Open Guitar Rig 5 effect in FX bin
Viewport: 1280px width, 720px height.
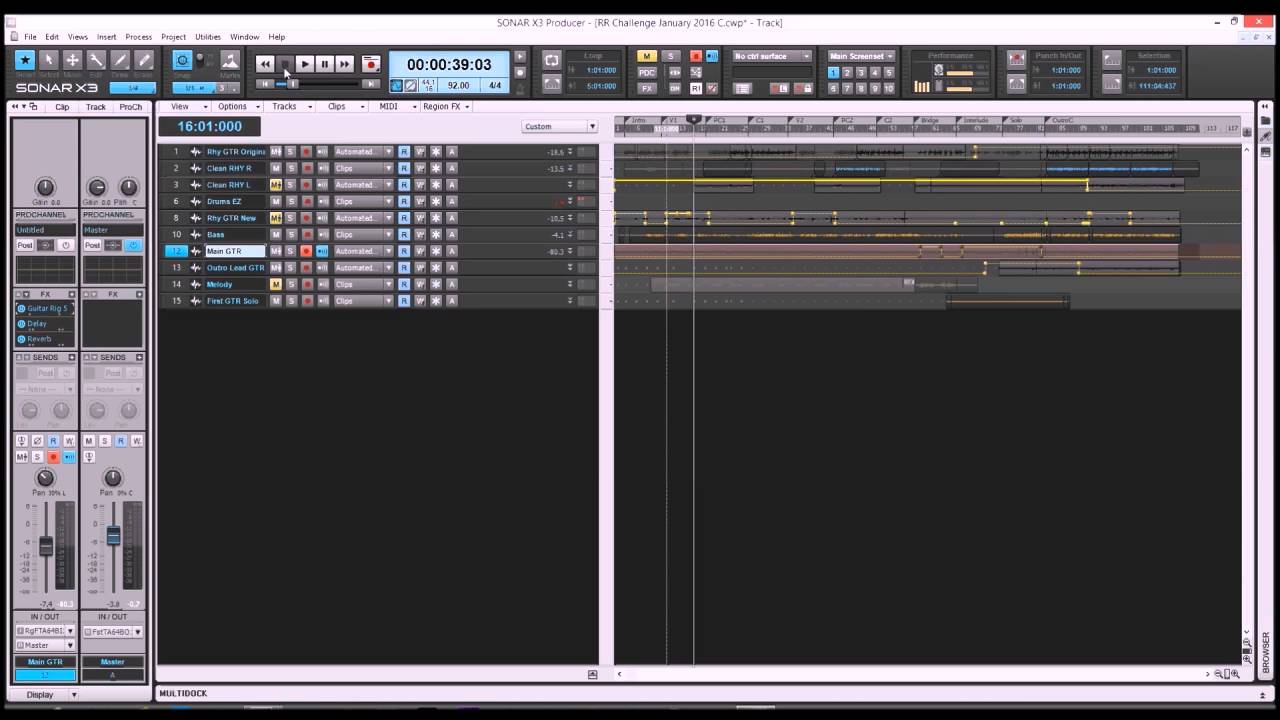[45, 309]
